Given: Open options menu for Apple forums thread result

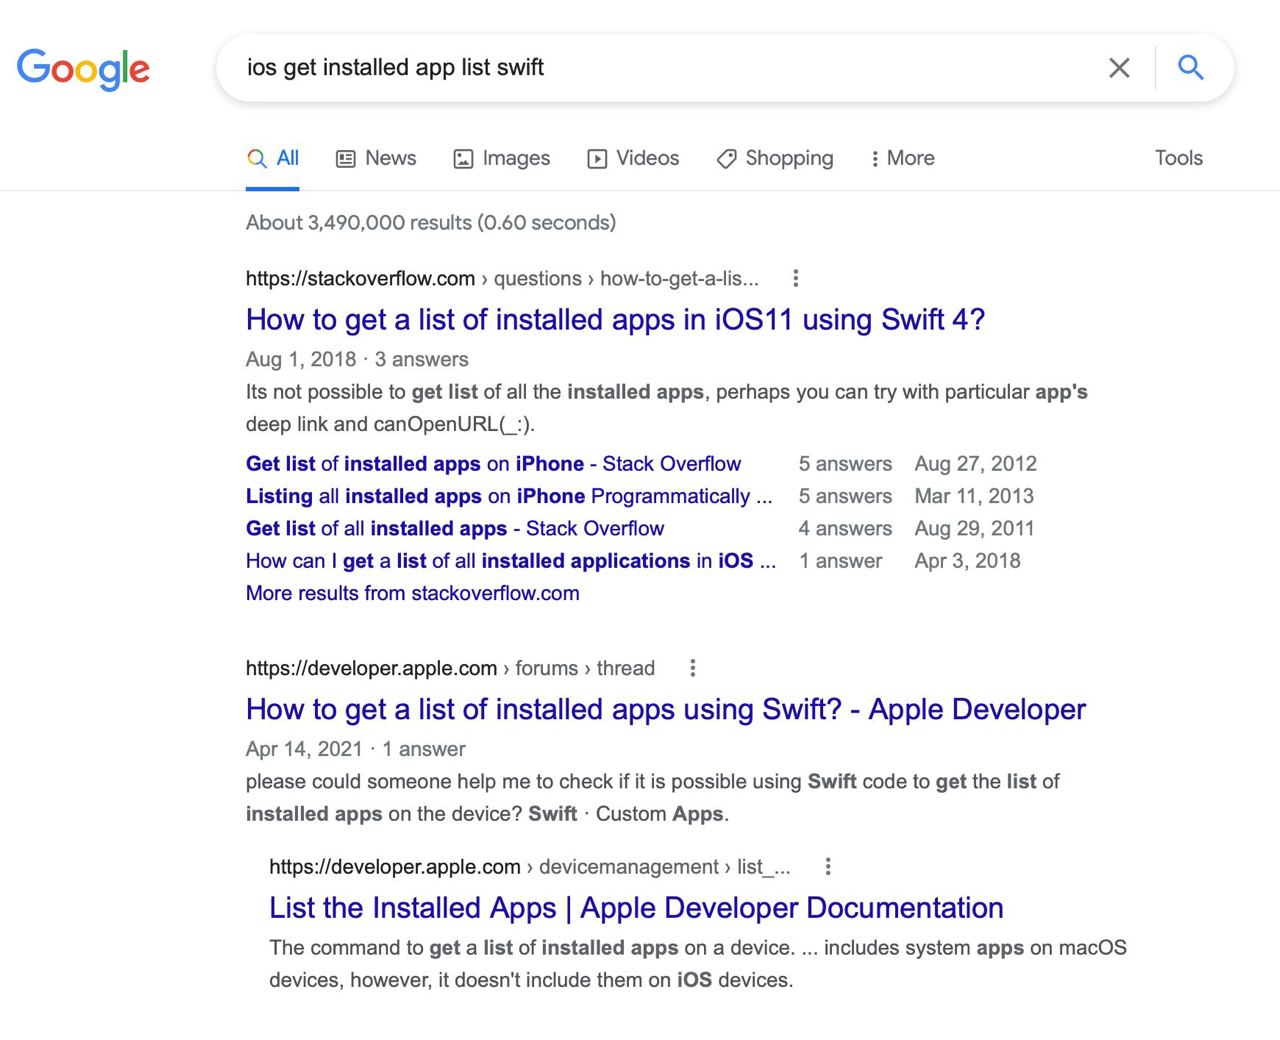Looking at the screenshot, I should (x=692, y=668).
